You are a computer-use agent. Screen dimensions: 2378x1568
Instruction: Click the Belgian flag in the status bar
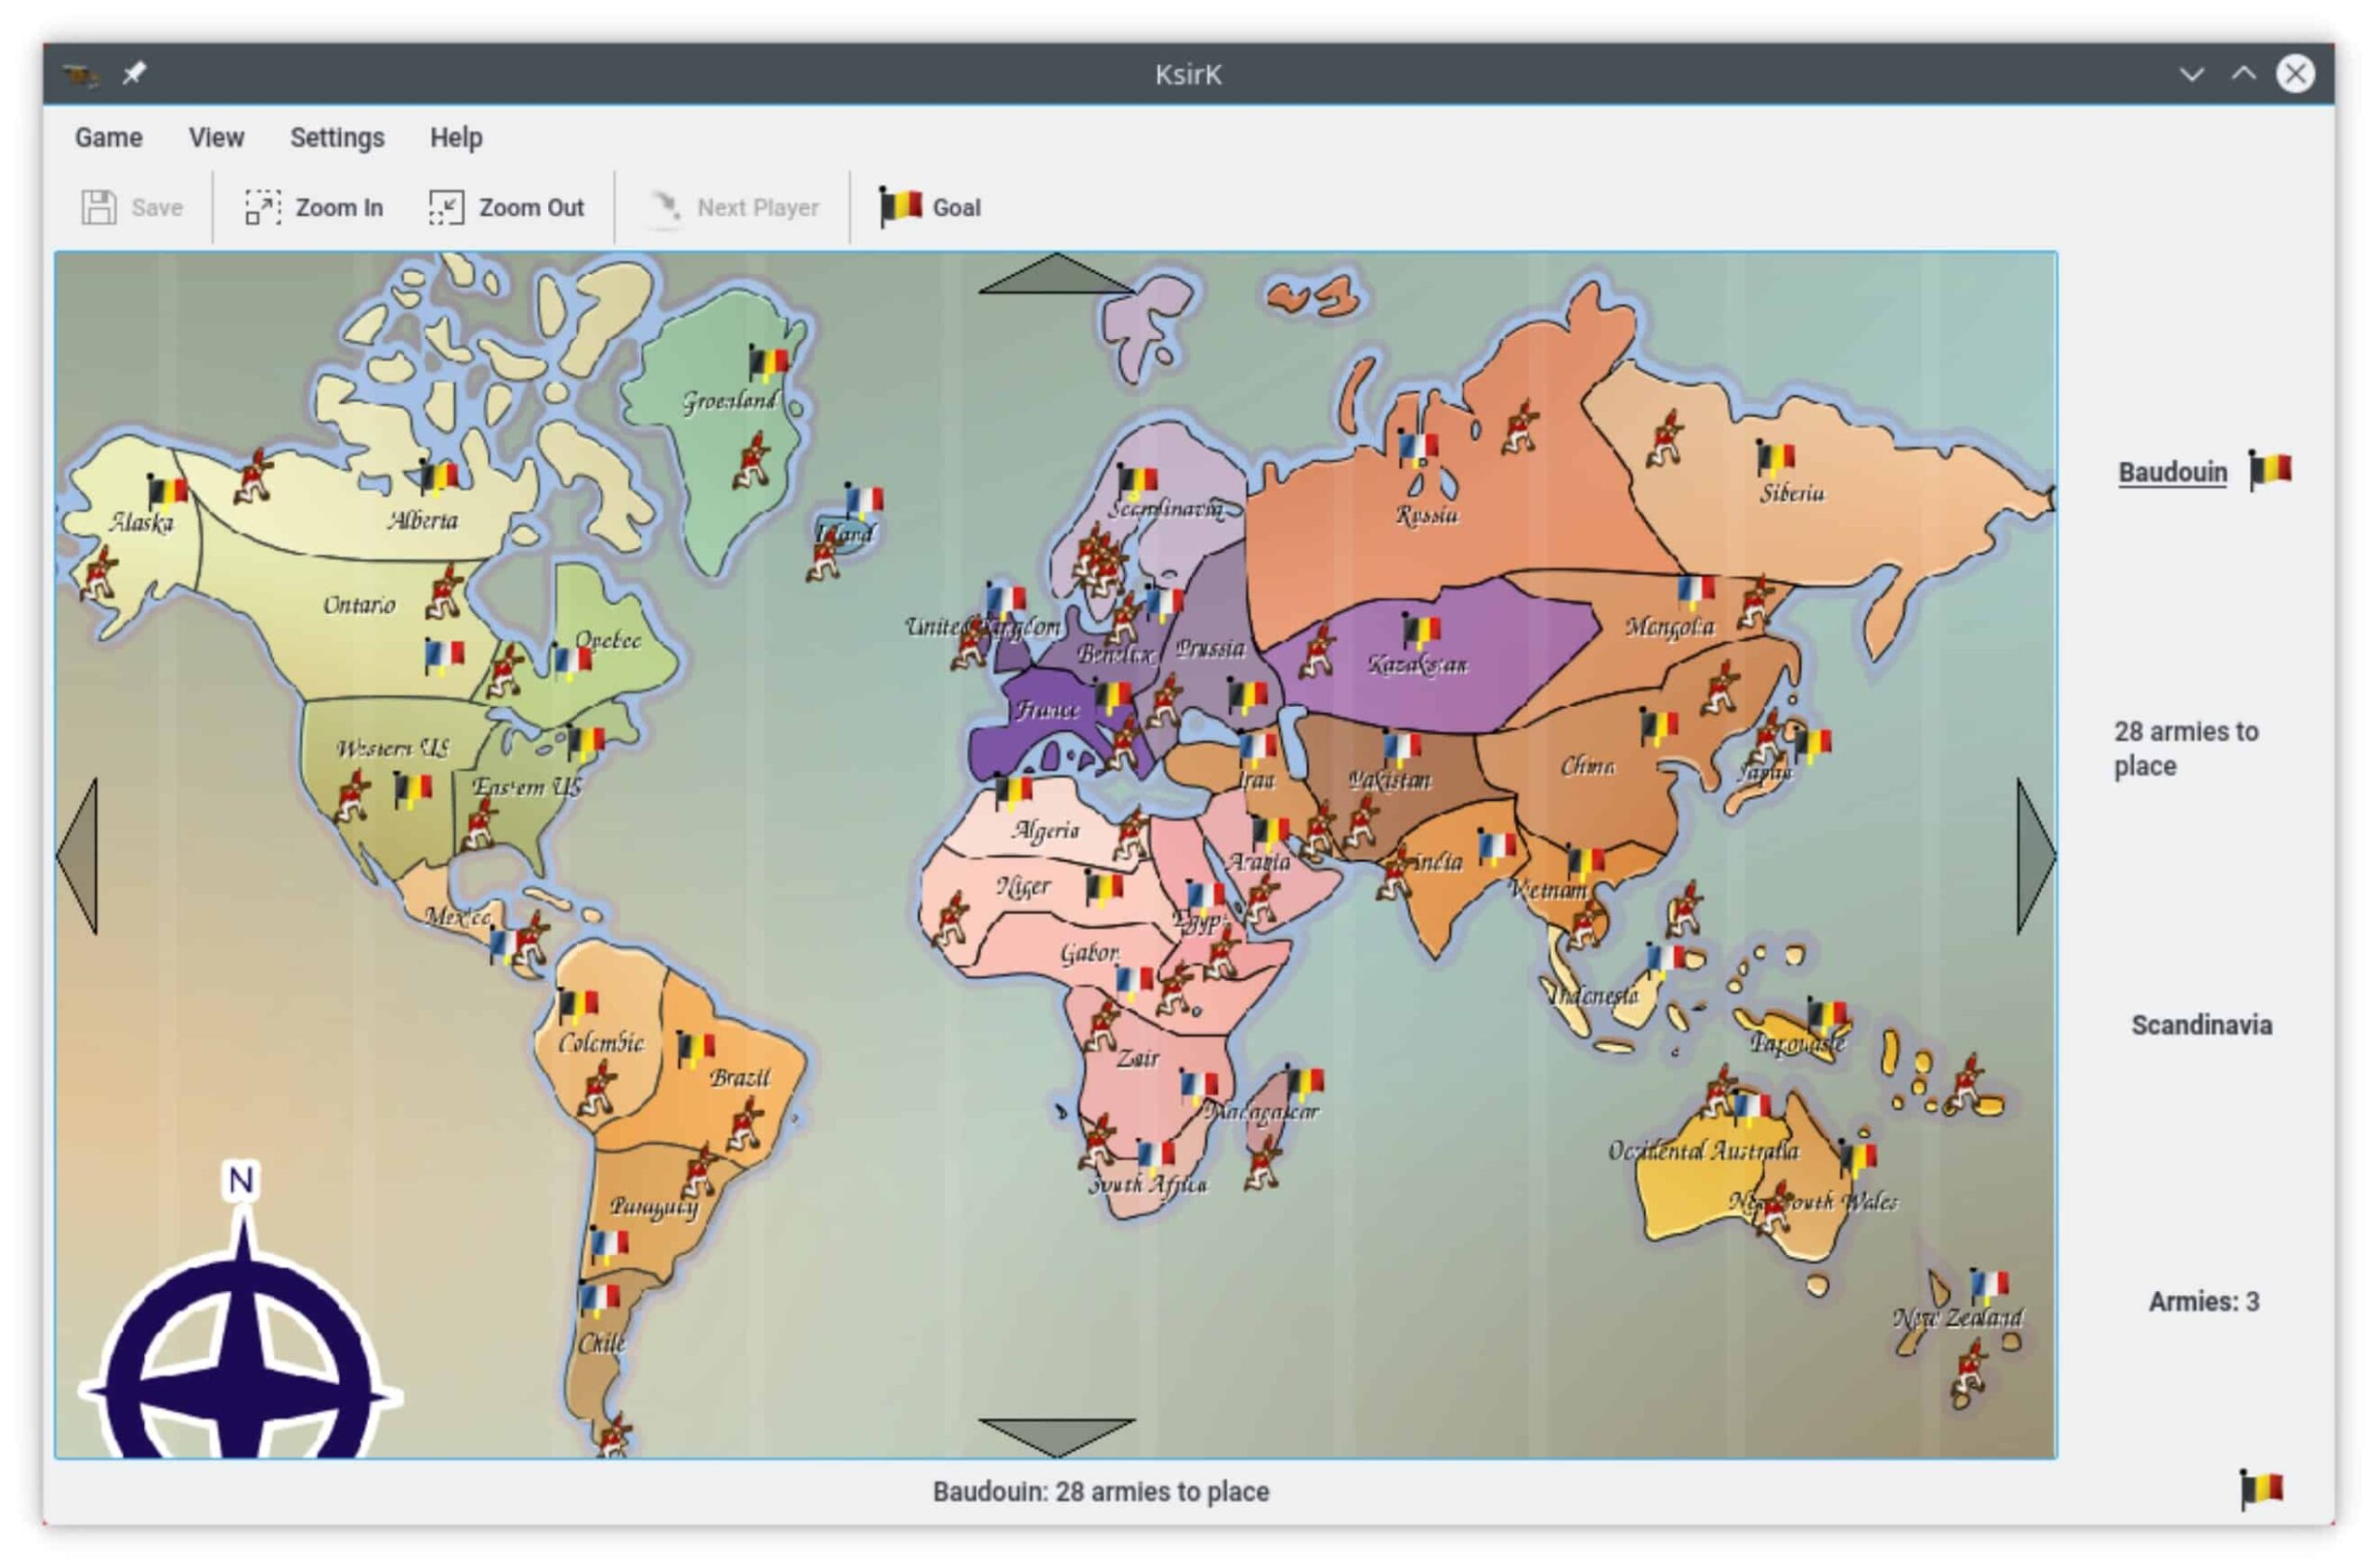tap(2261, 1489)
